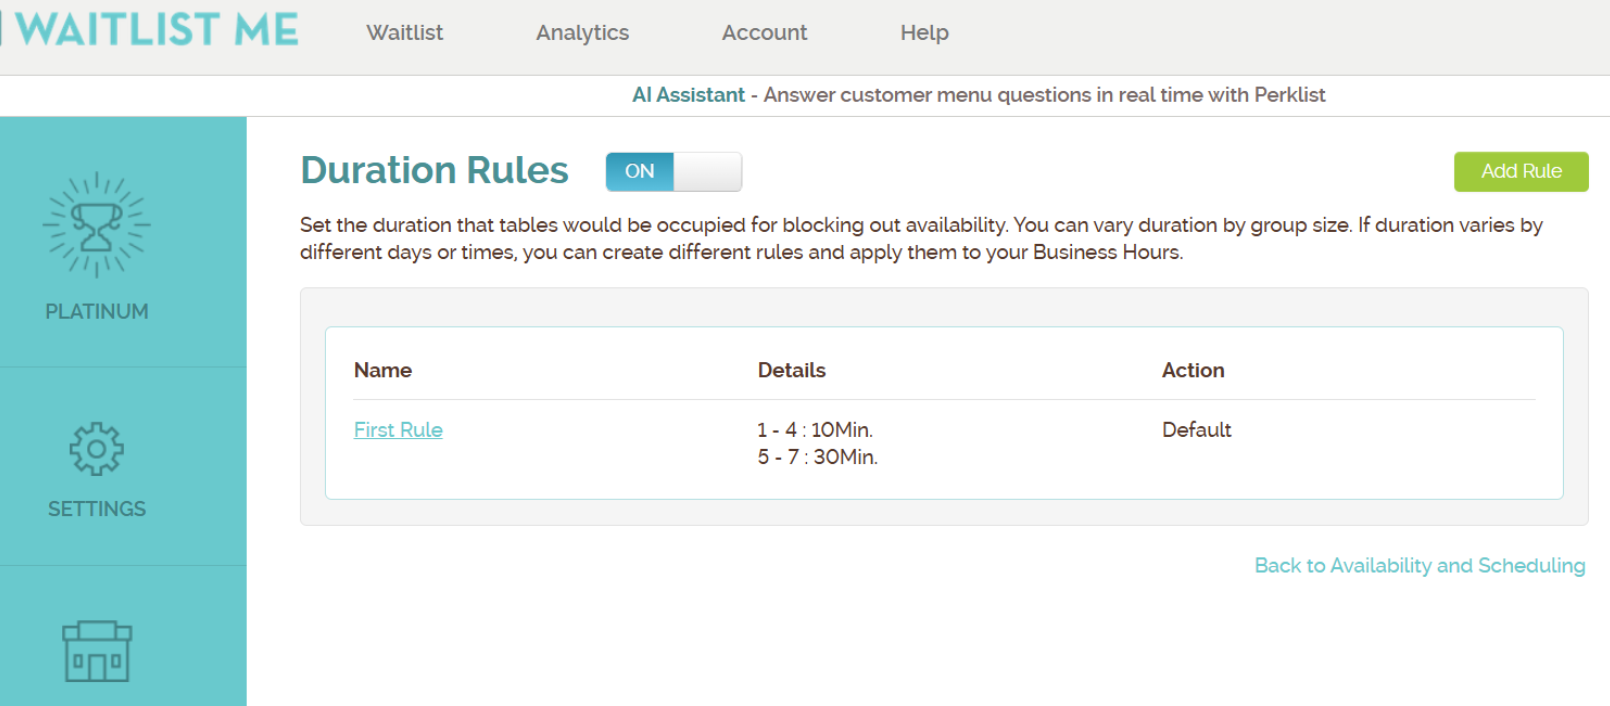Image resolution: width=1610 pixels, height=706 pixels.
Task: Click the storefront icon in the sidebar
Action: (95, 652)
